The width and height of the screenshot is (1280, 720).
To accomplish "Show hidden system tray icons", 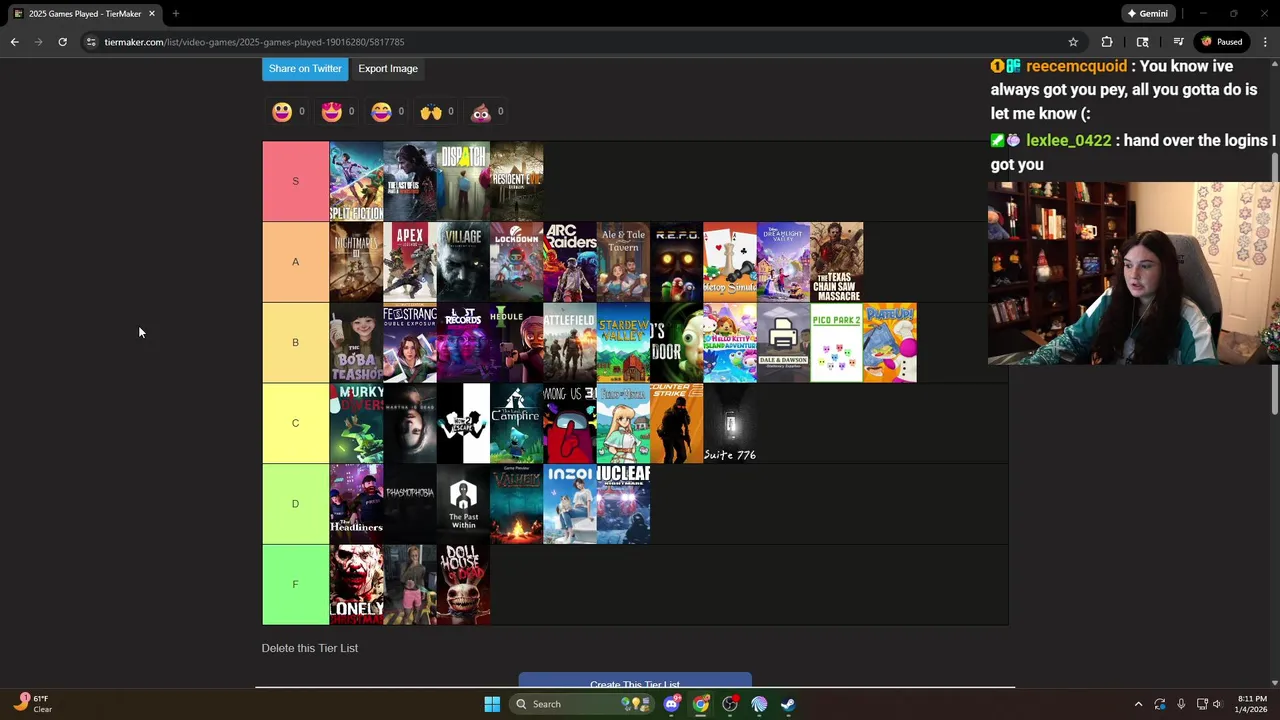I will (1138, 704).
